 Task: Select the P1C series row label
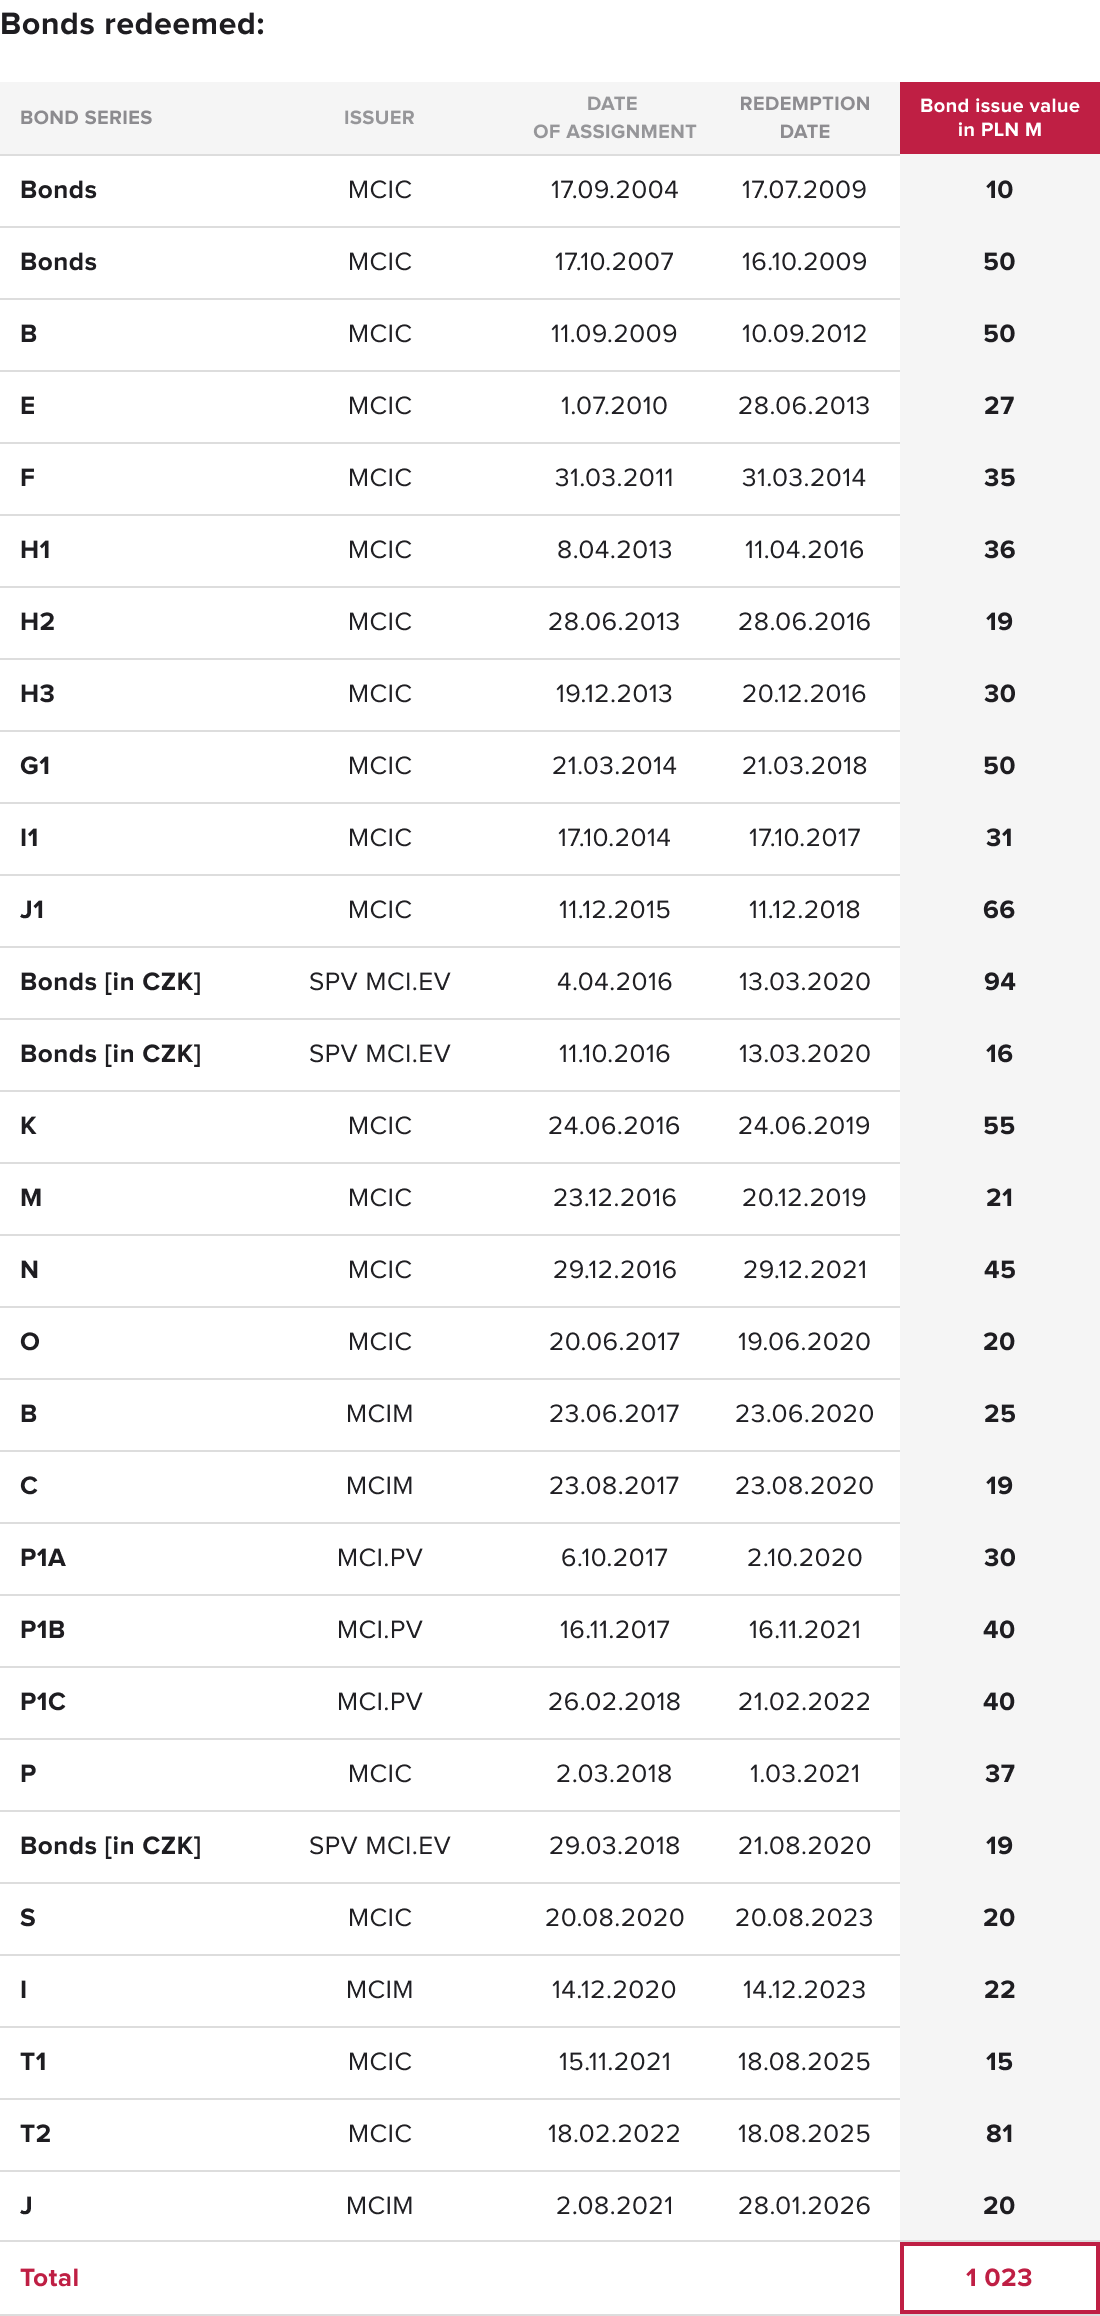click(43, 1702)
